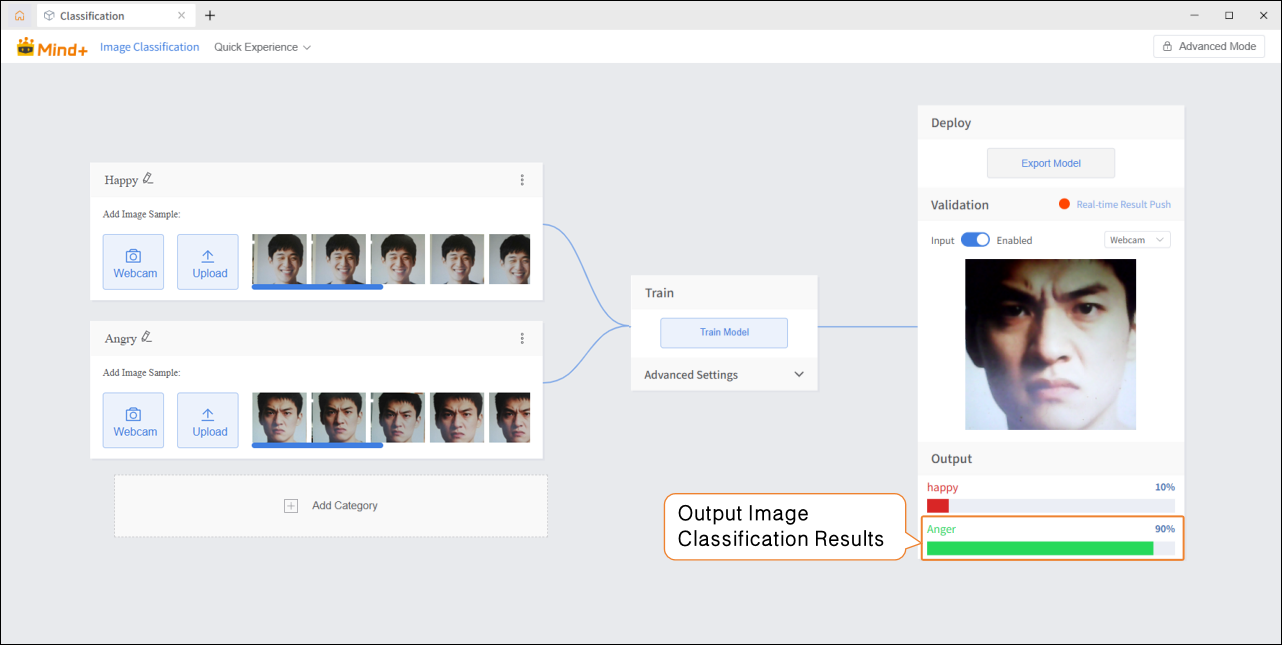1282x645 pixels.
Task: Toggle the Real-time Result Push indicator
Action: tap(1065, 205)
